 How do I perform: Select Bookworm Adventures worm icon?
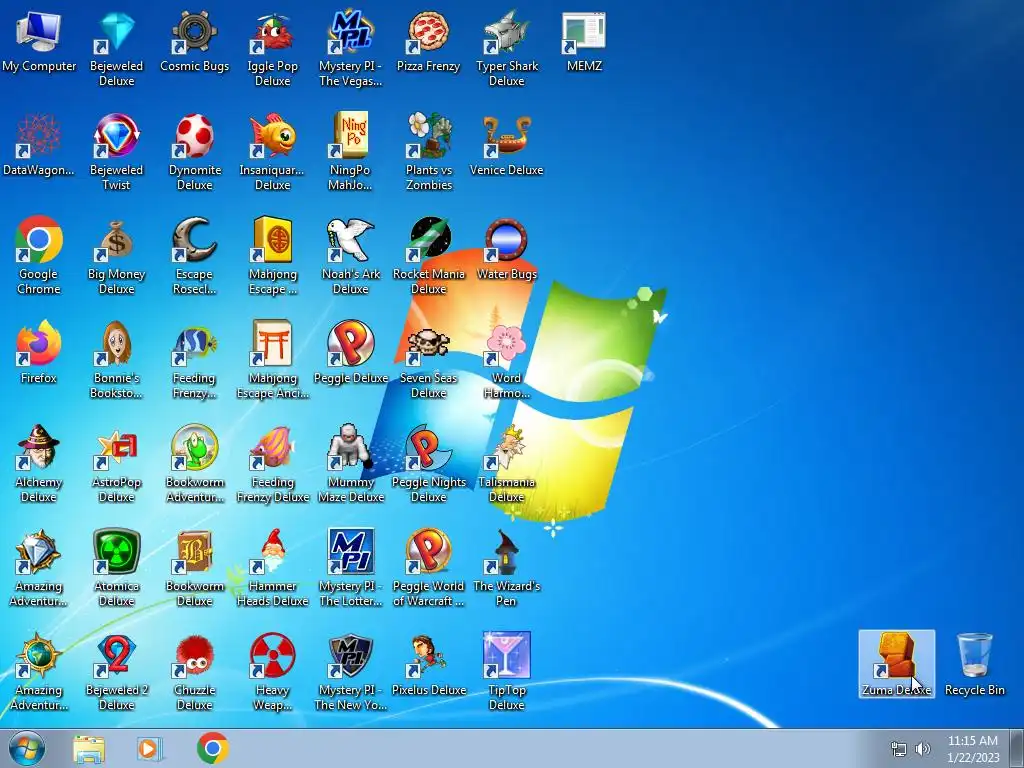195,447
